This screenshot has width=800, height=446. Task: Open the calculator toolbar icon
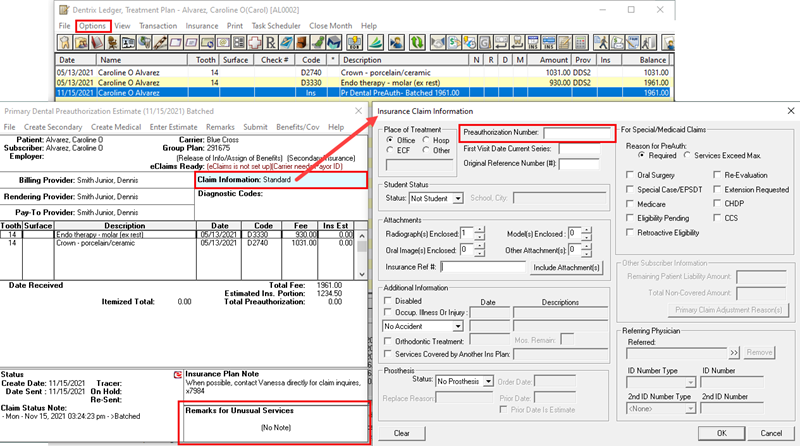(580, 43)
